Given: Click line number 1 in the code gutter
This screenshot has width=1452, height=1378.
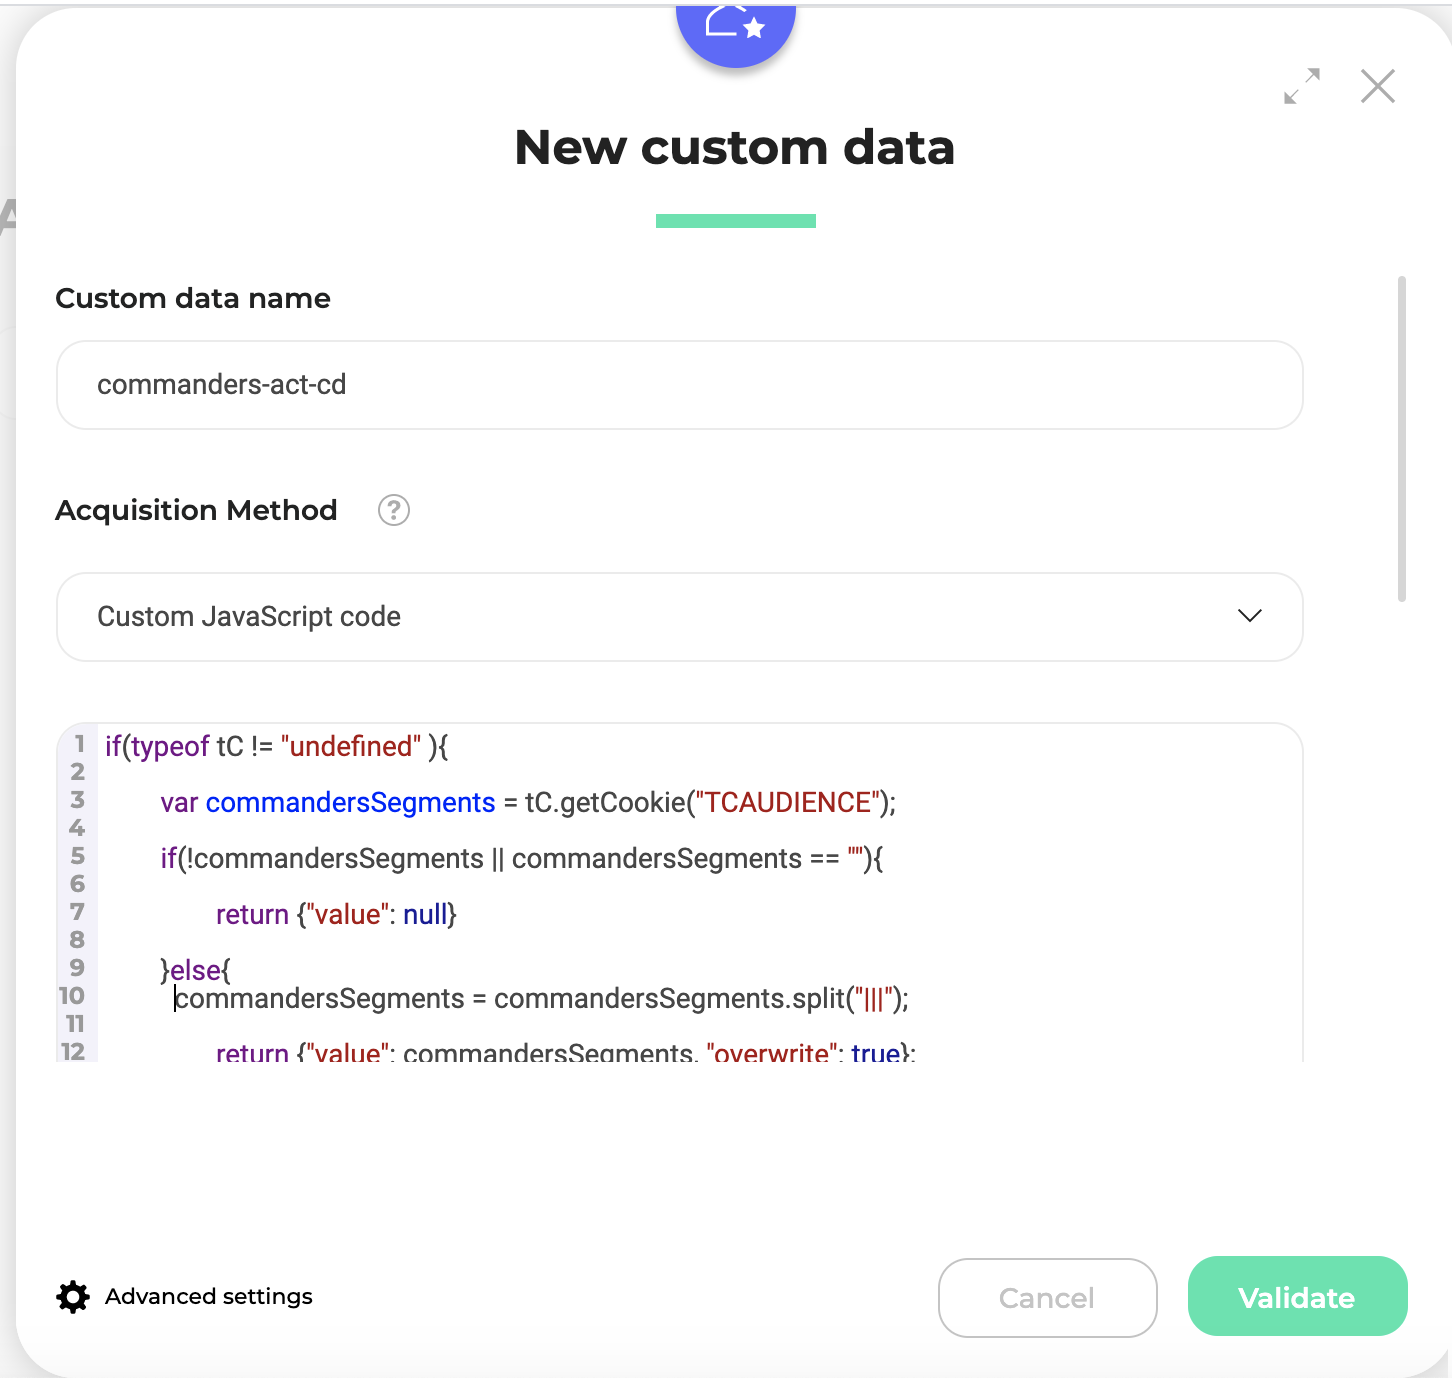Looking at the screenshot, I should click(79, 744).
